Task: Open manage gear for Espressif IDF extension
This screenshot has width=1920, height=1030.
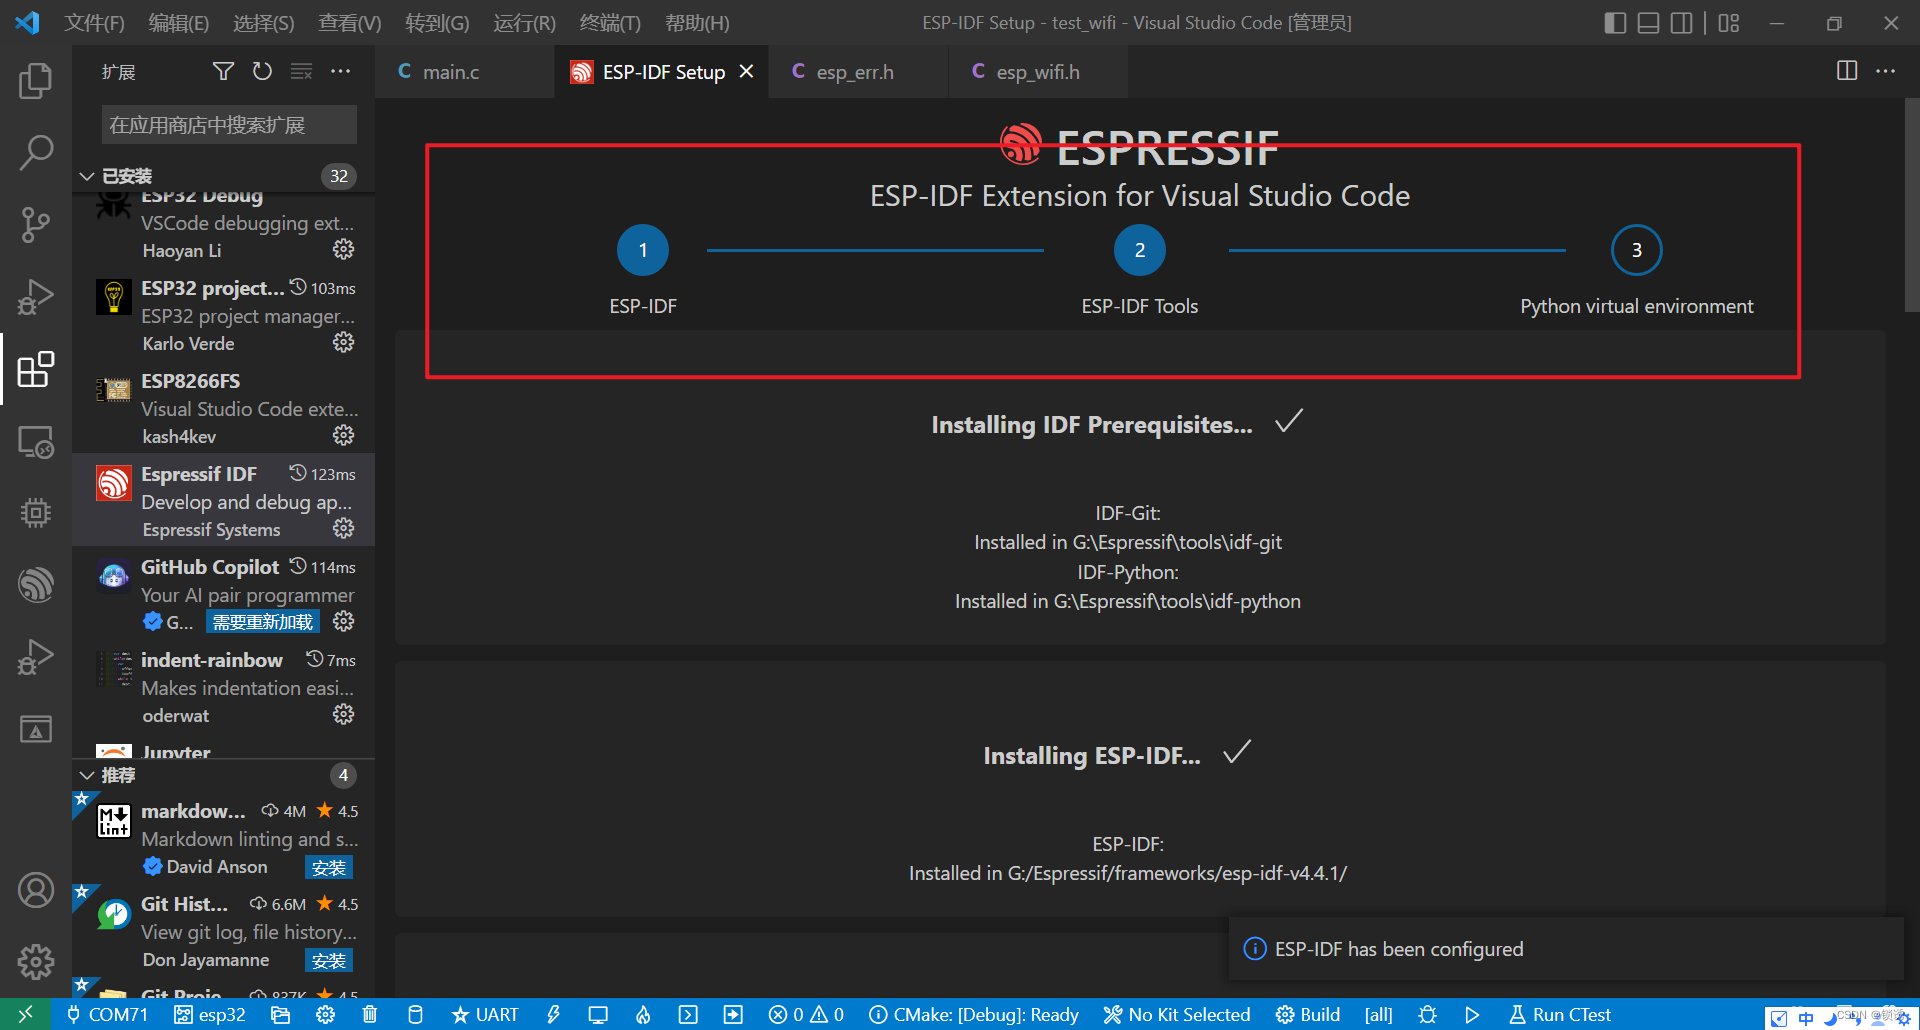Action: point(343,528)
